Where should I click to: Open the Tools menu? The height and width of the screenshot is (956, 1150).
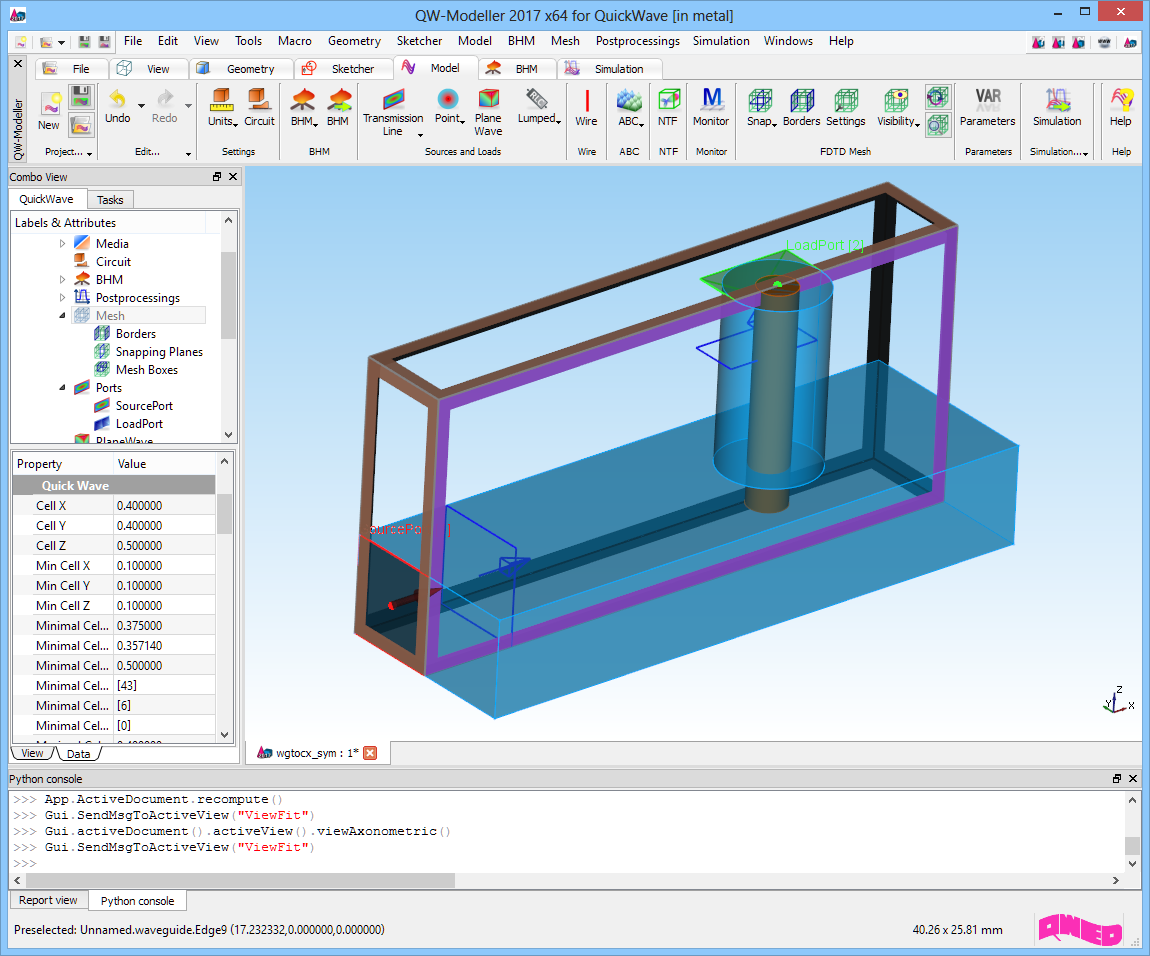(x=248, y=41)
